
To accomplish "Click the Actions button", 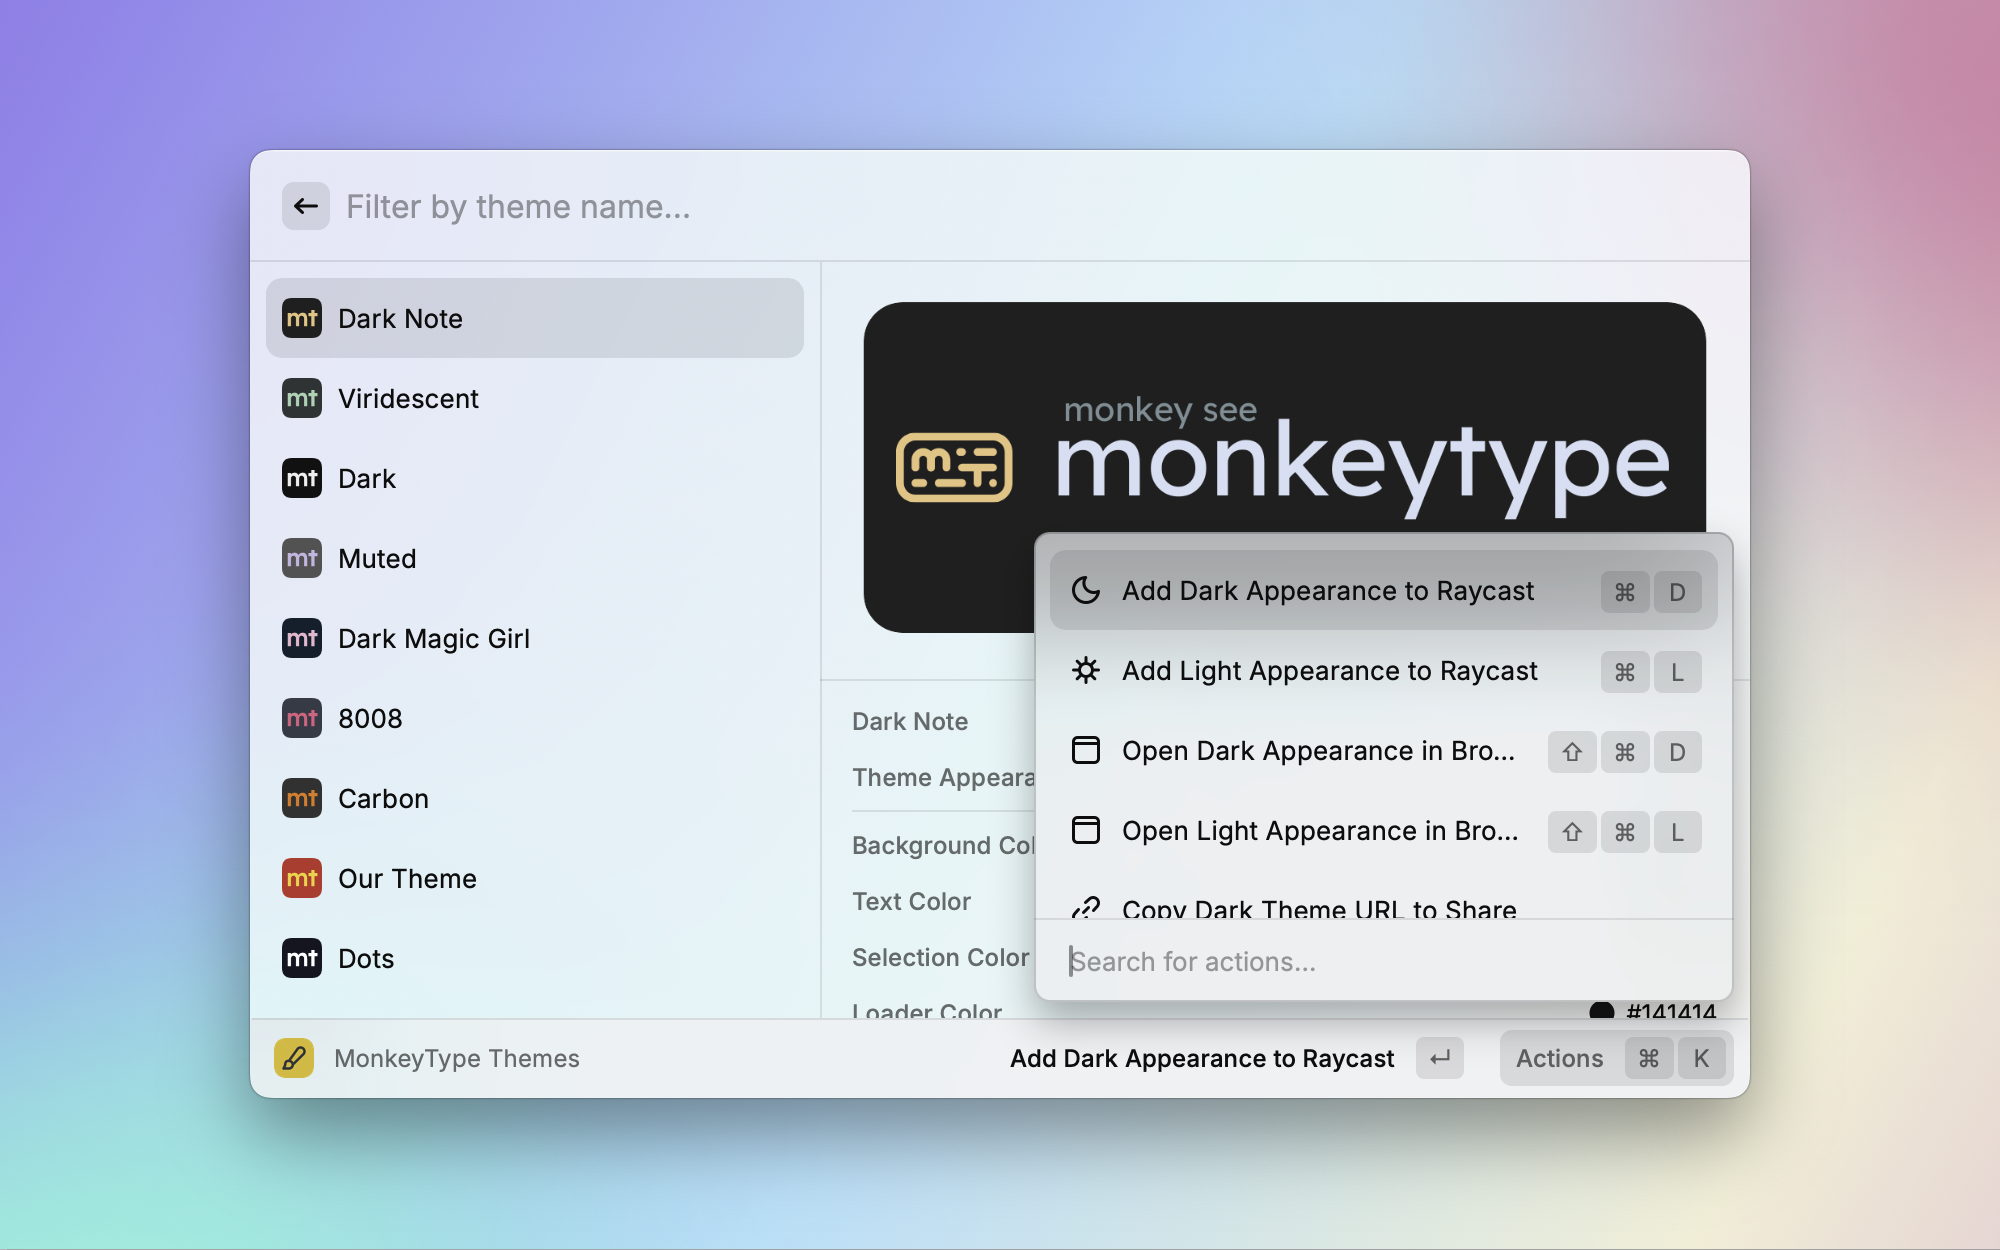I will [1559, 1057].
